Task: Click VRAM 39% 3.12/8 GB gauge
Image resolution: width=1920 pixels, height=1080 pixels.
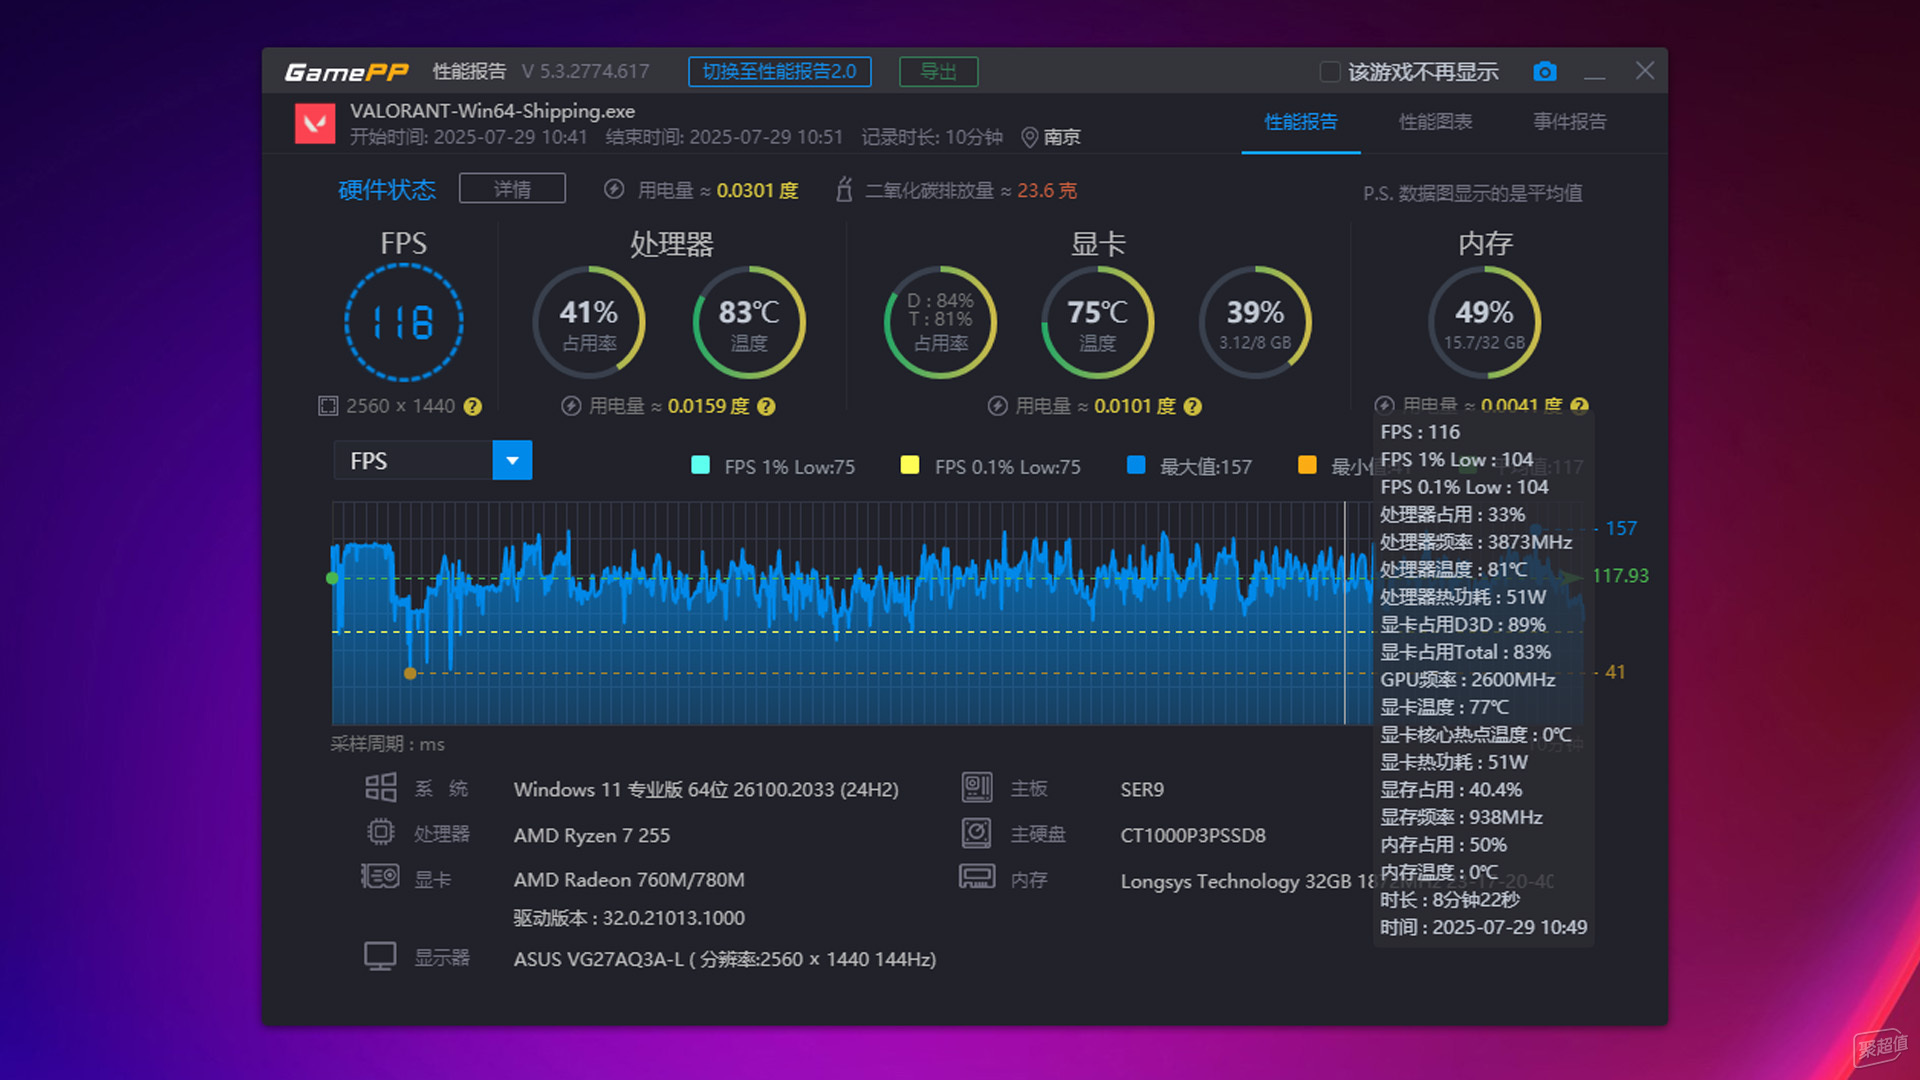Action: pyautogui.click(x=1254, y=322)
